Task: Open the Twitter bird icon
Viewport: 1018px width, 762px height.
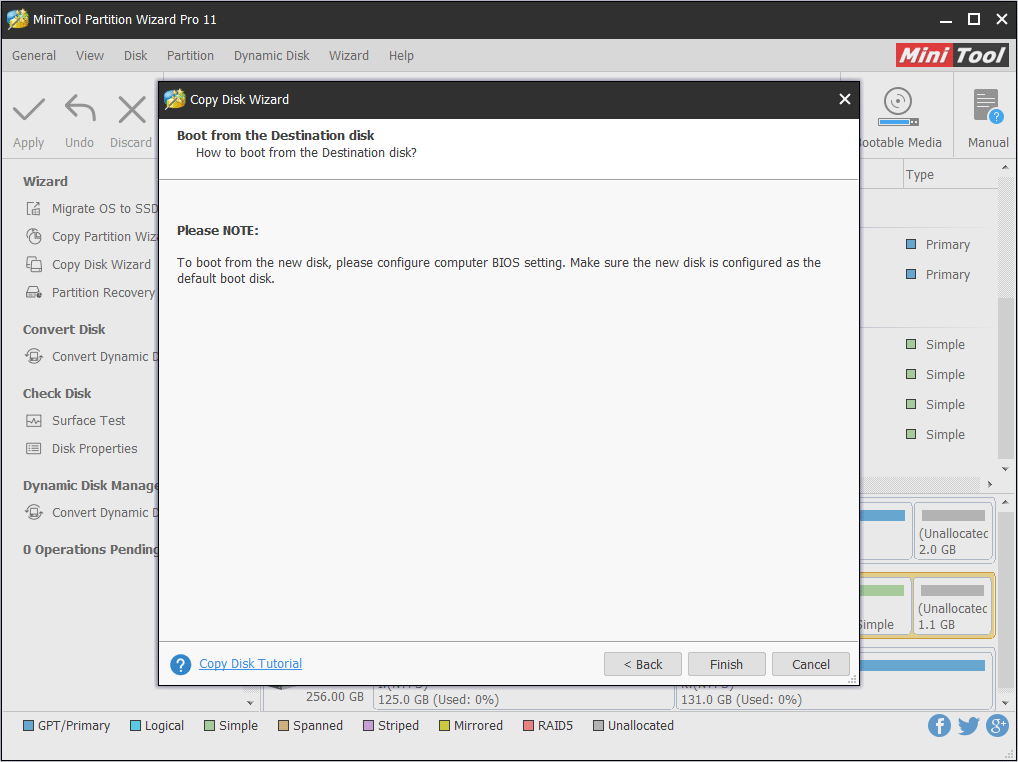Action: click(x=968, y=726)
